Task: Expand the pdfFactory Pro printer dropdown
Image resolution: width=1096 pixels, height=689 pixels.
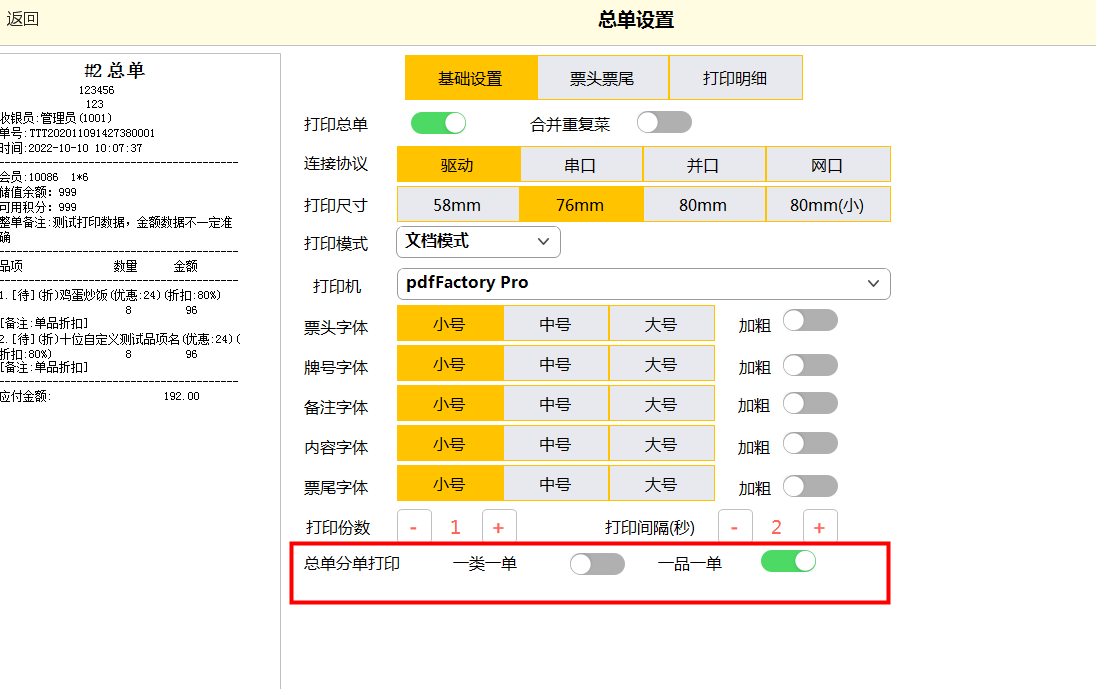Action: click(643, 284)
